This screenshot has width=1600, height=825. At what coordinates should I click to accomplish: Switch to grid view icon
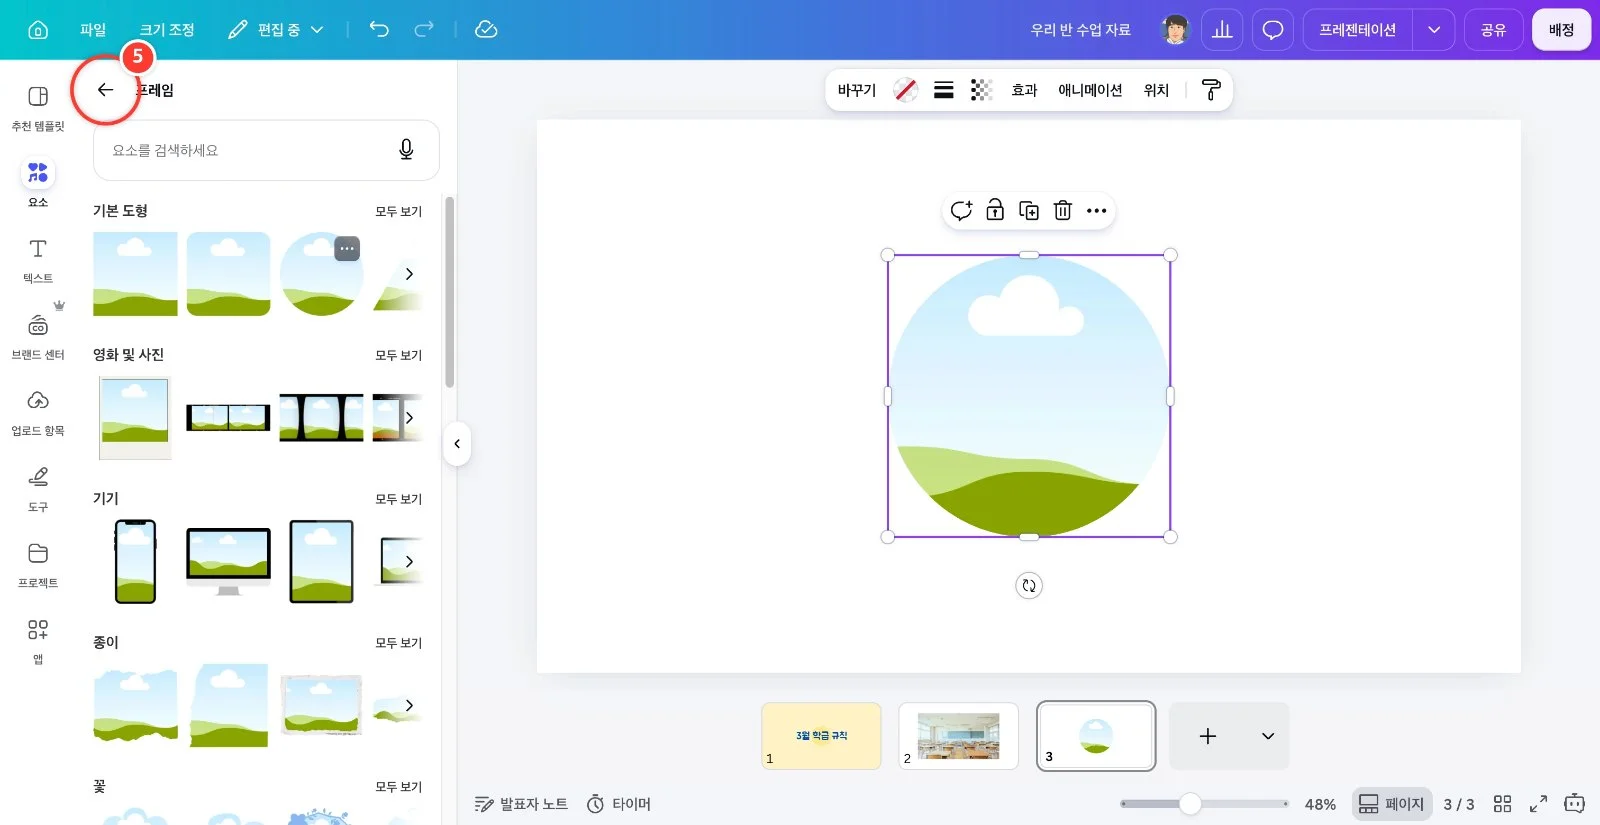(1502, 804)
